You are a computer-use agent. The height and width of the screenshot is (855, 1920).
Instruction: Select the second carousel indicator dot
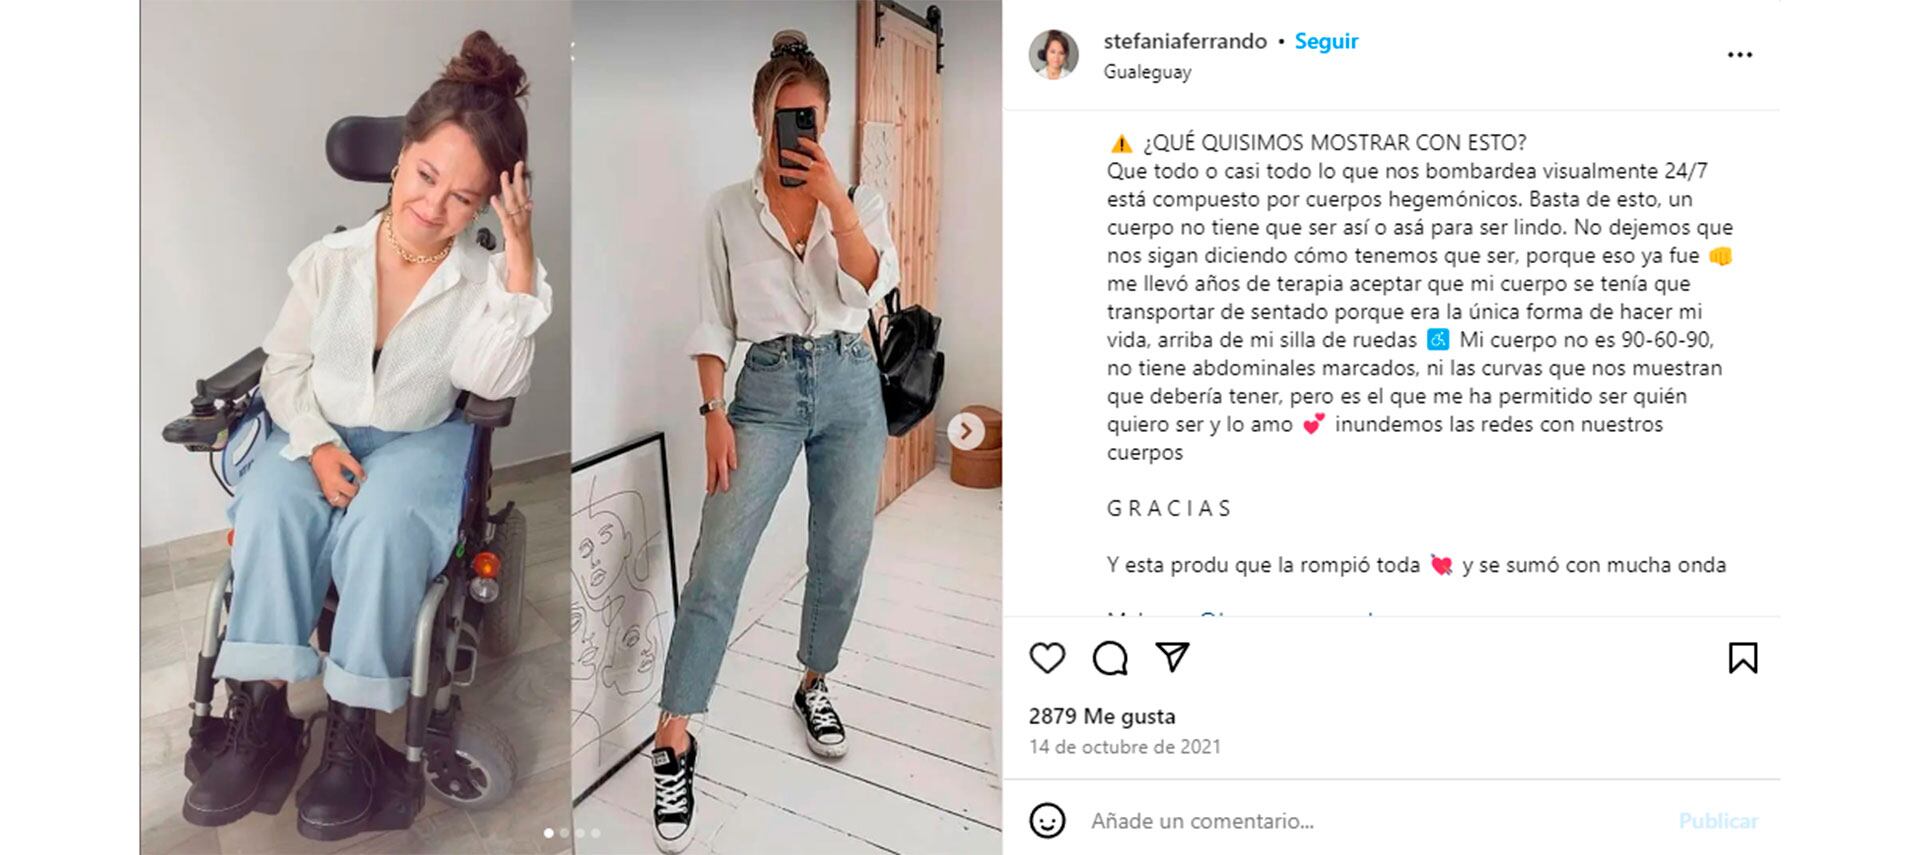click(564, 833)
